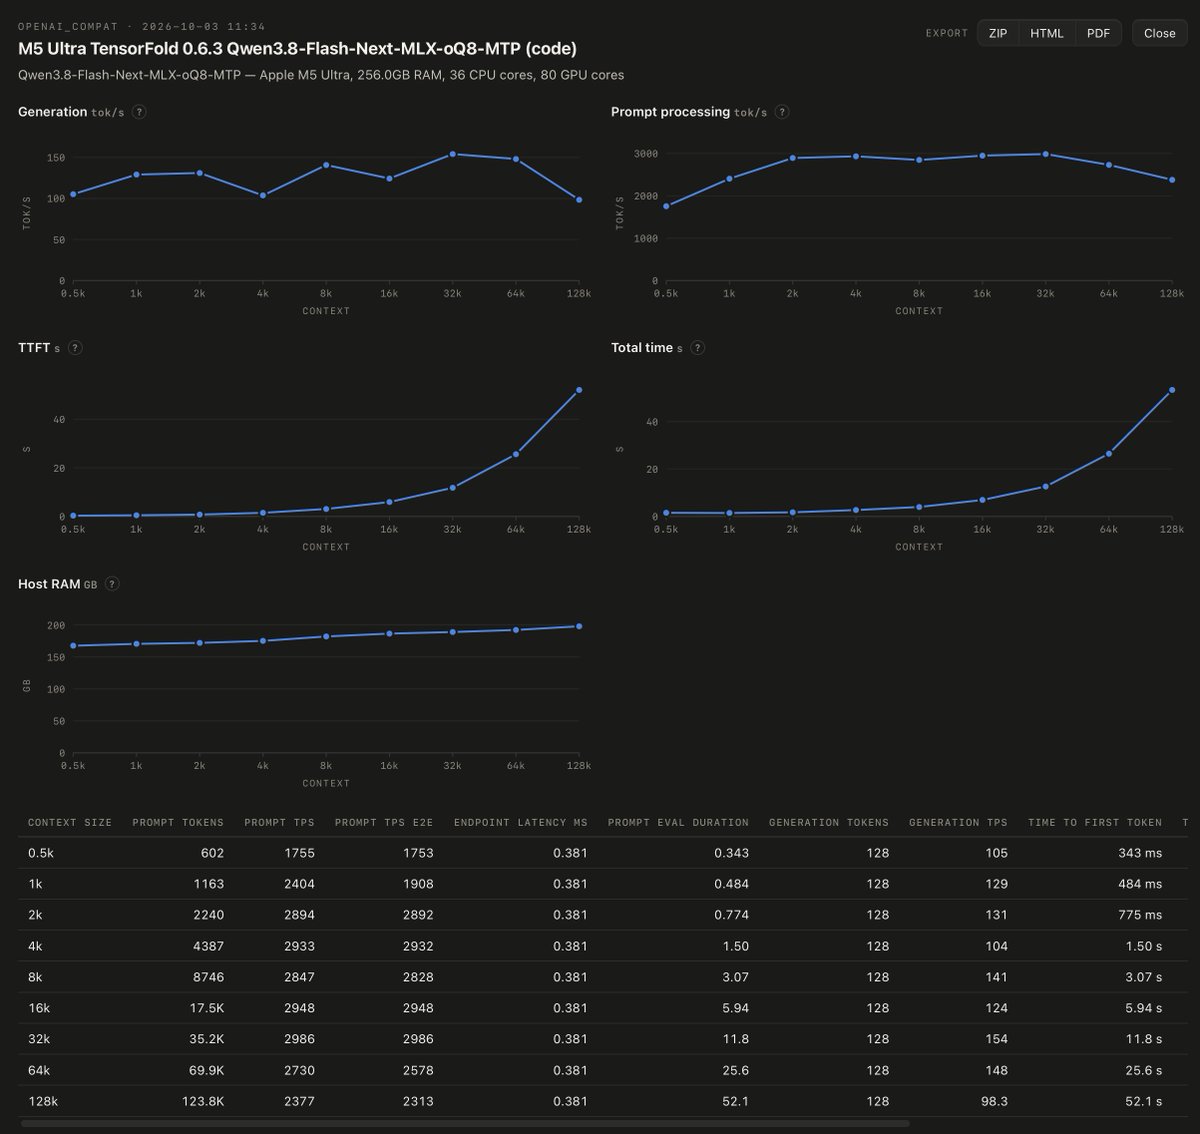This screenshot has height=1134, width=1200.
Task: Click the 128k context size row label
Action: tap(43, 1101)
